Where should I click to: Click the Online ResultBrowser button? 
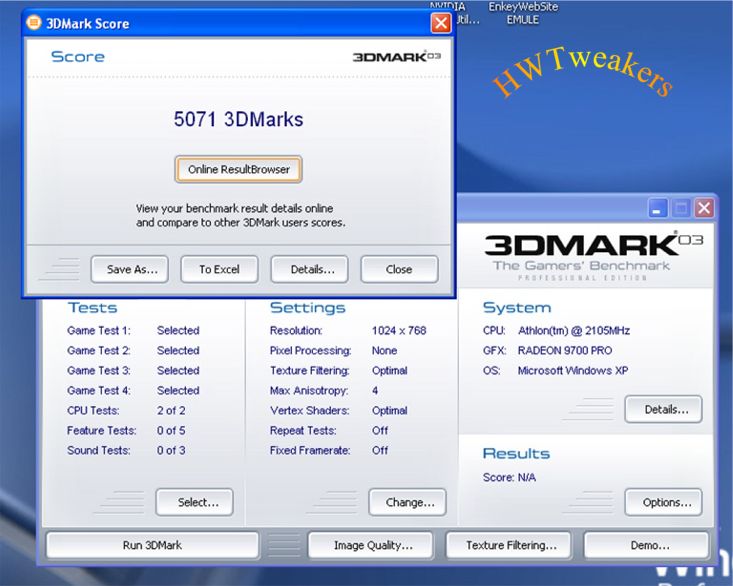click(238, 169)
